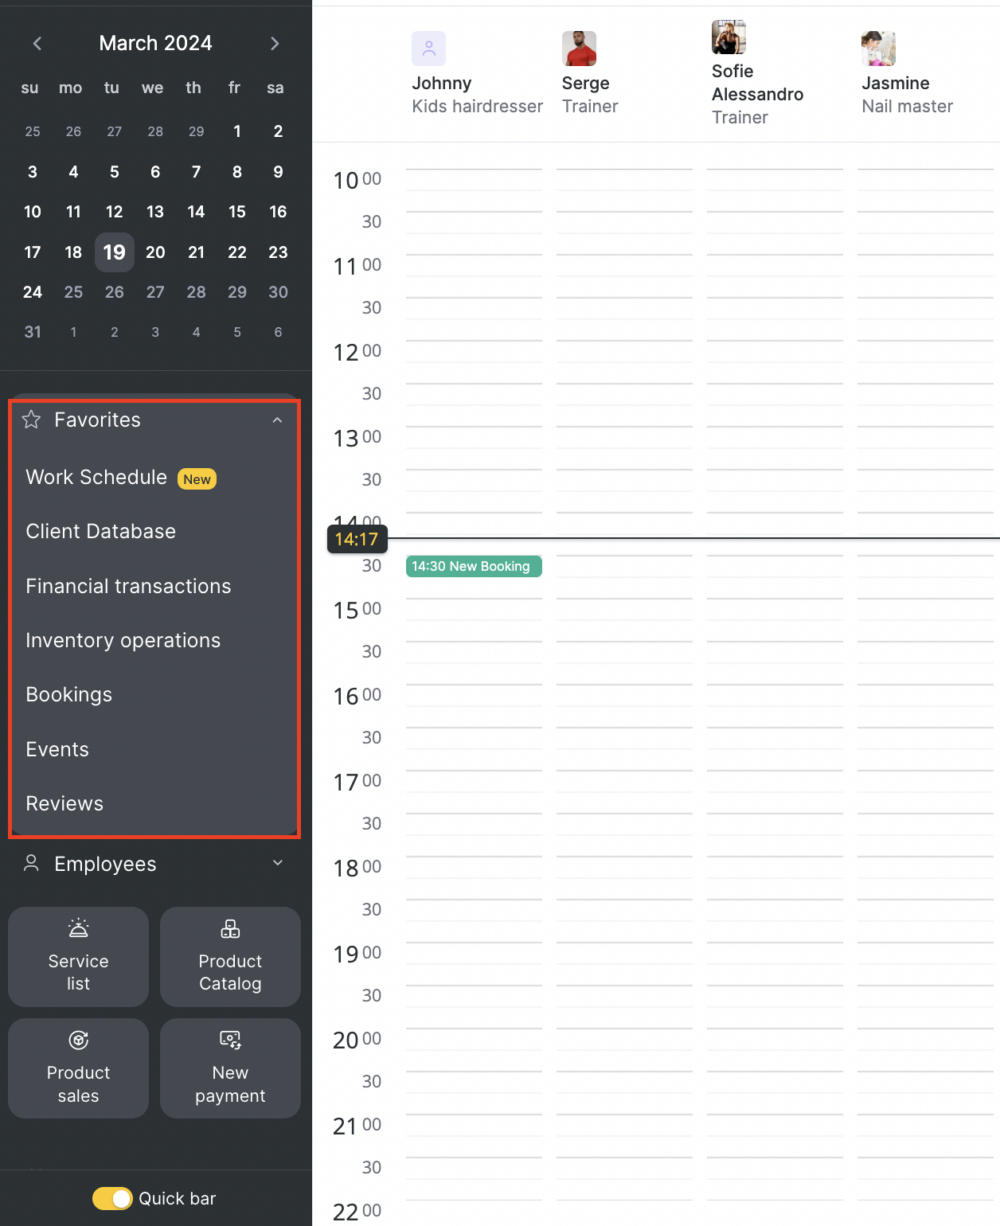Select March 24 in the calendar
The height and width of the screenshot is (1226, 1000).
tap(32, 292)
